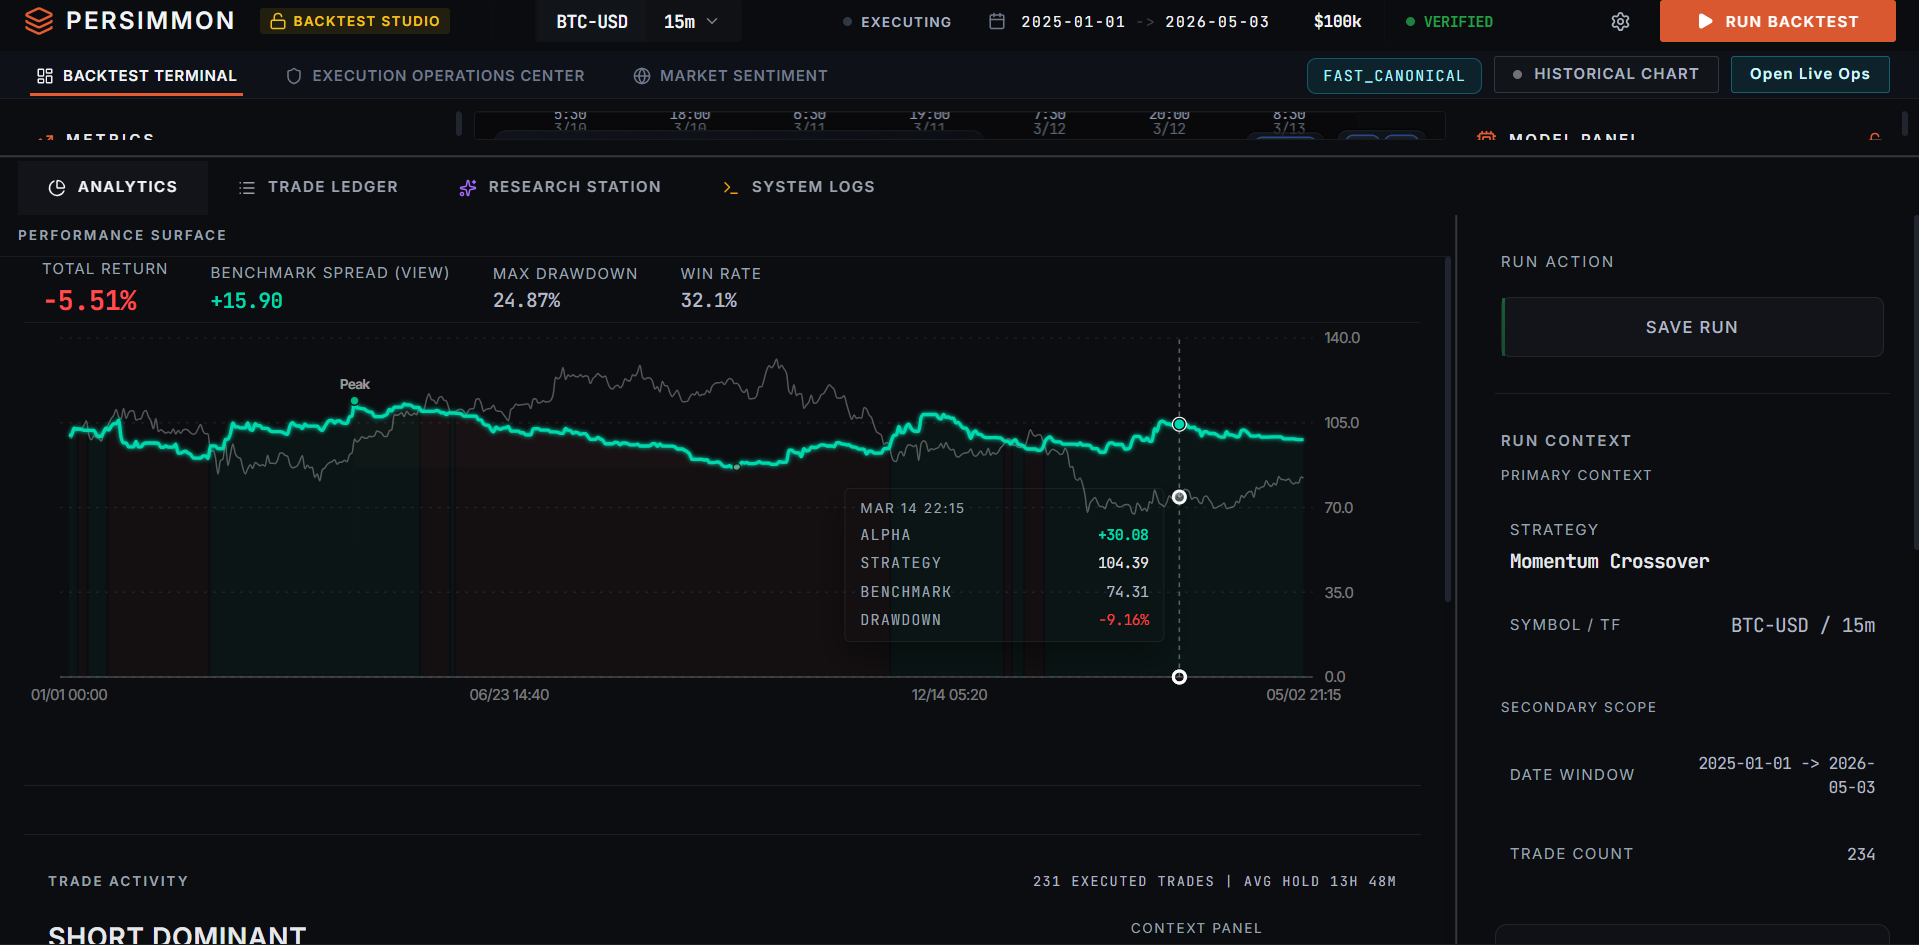
Task: Click the play icon in Run Backtest
Action: 1705,21
